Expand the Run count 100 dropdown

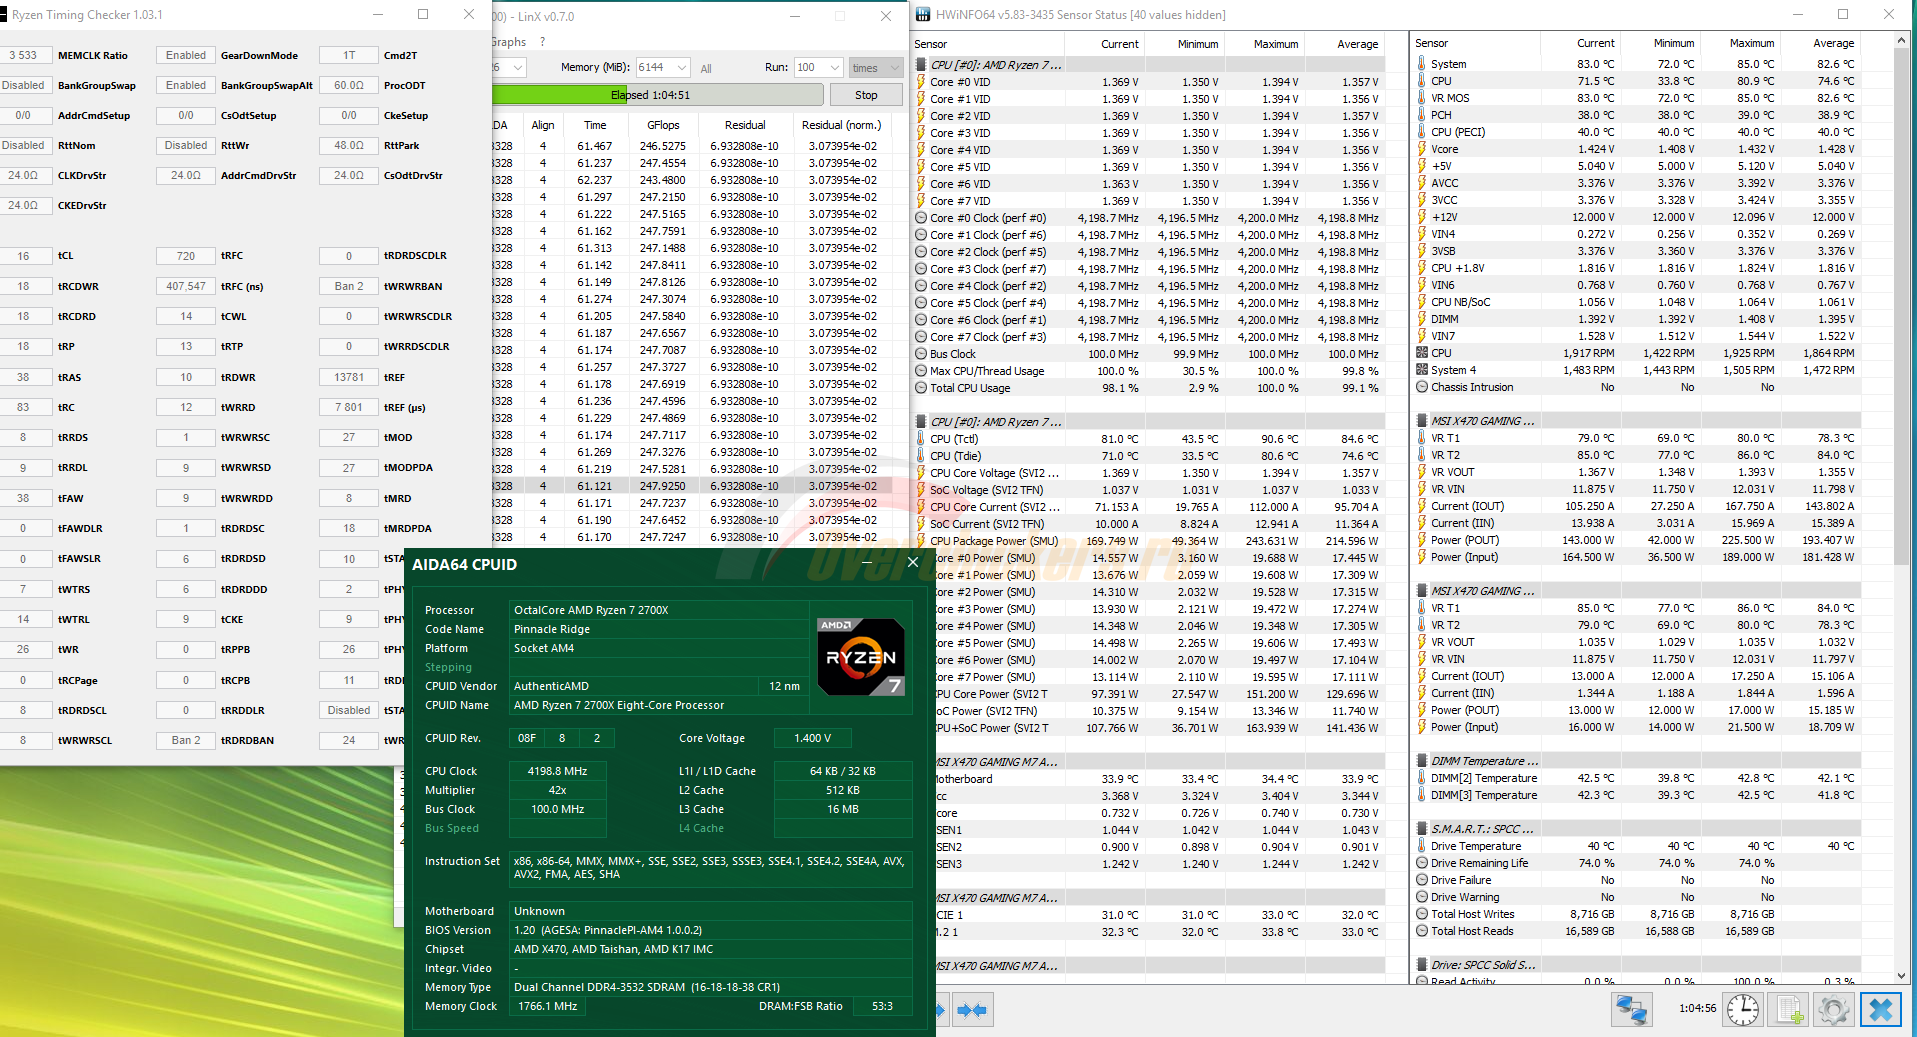coord(835,68)
